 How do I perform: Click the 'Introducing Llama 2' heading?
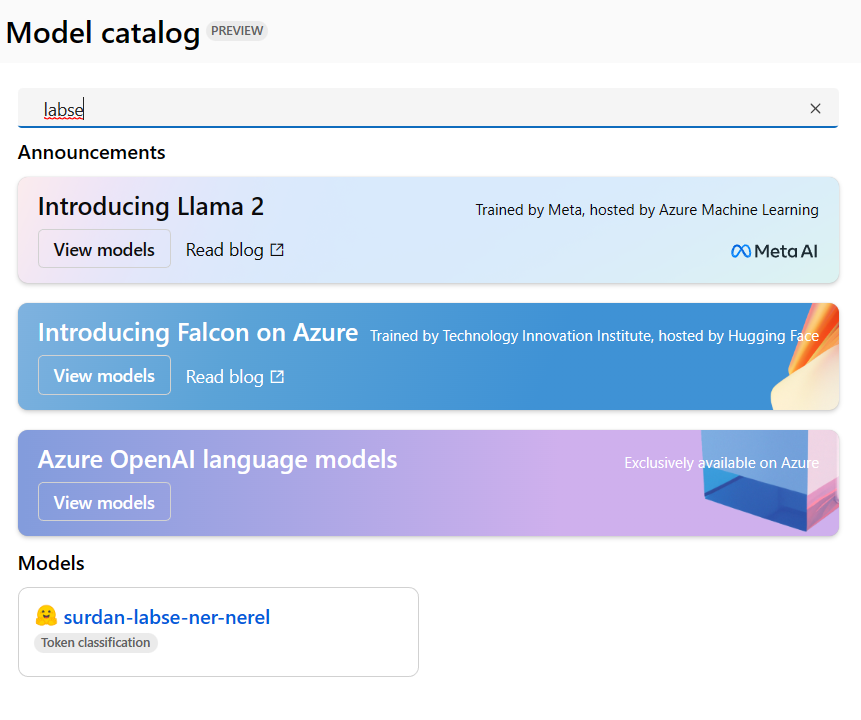[151, 207]
